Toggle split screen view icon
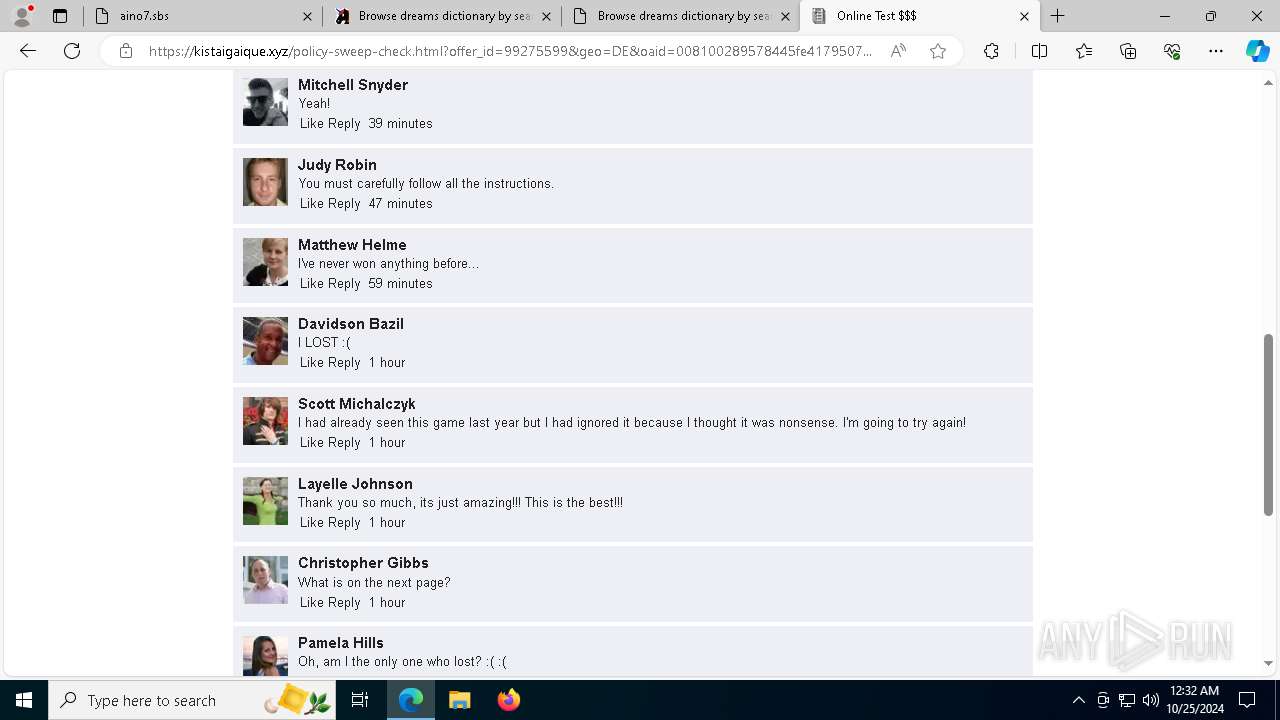The image size is (1280, 720). tap(1039, 51)
